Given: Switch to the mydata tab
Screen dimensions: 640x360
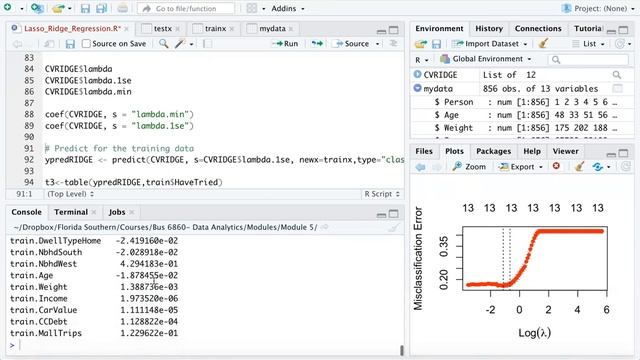Looking at the screenshot, I should [272, 29].
